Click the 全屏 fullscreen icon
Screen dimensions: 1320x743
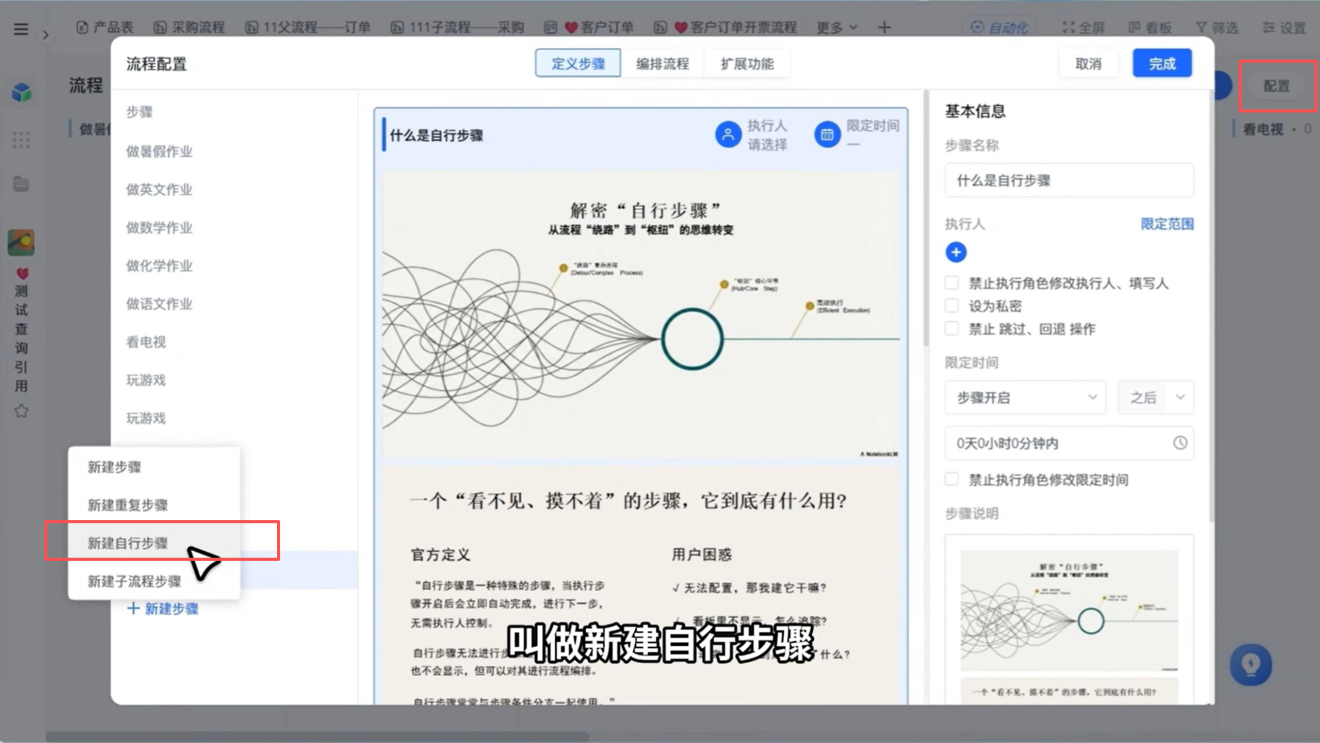[x=1084, y=27]
